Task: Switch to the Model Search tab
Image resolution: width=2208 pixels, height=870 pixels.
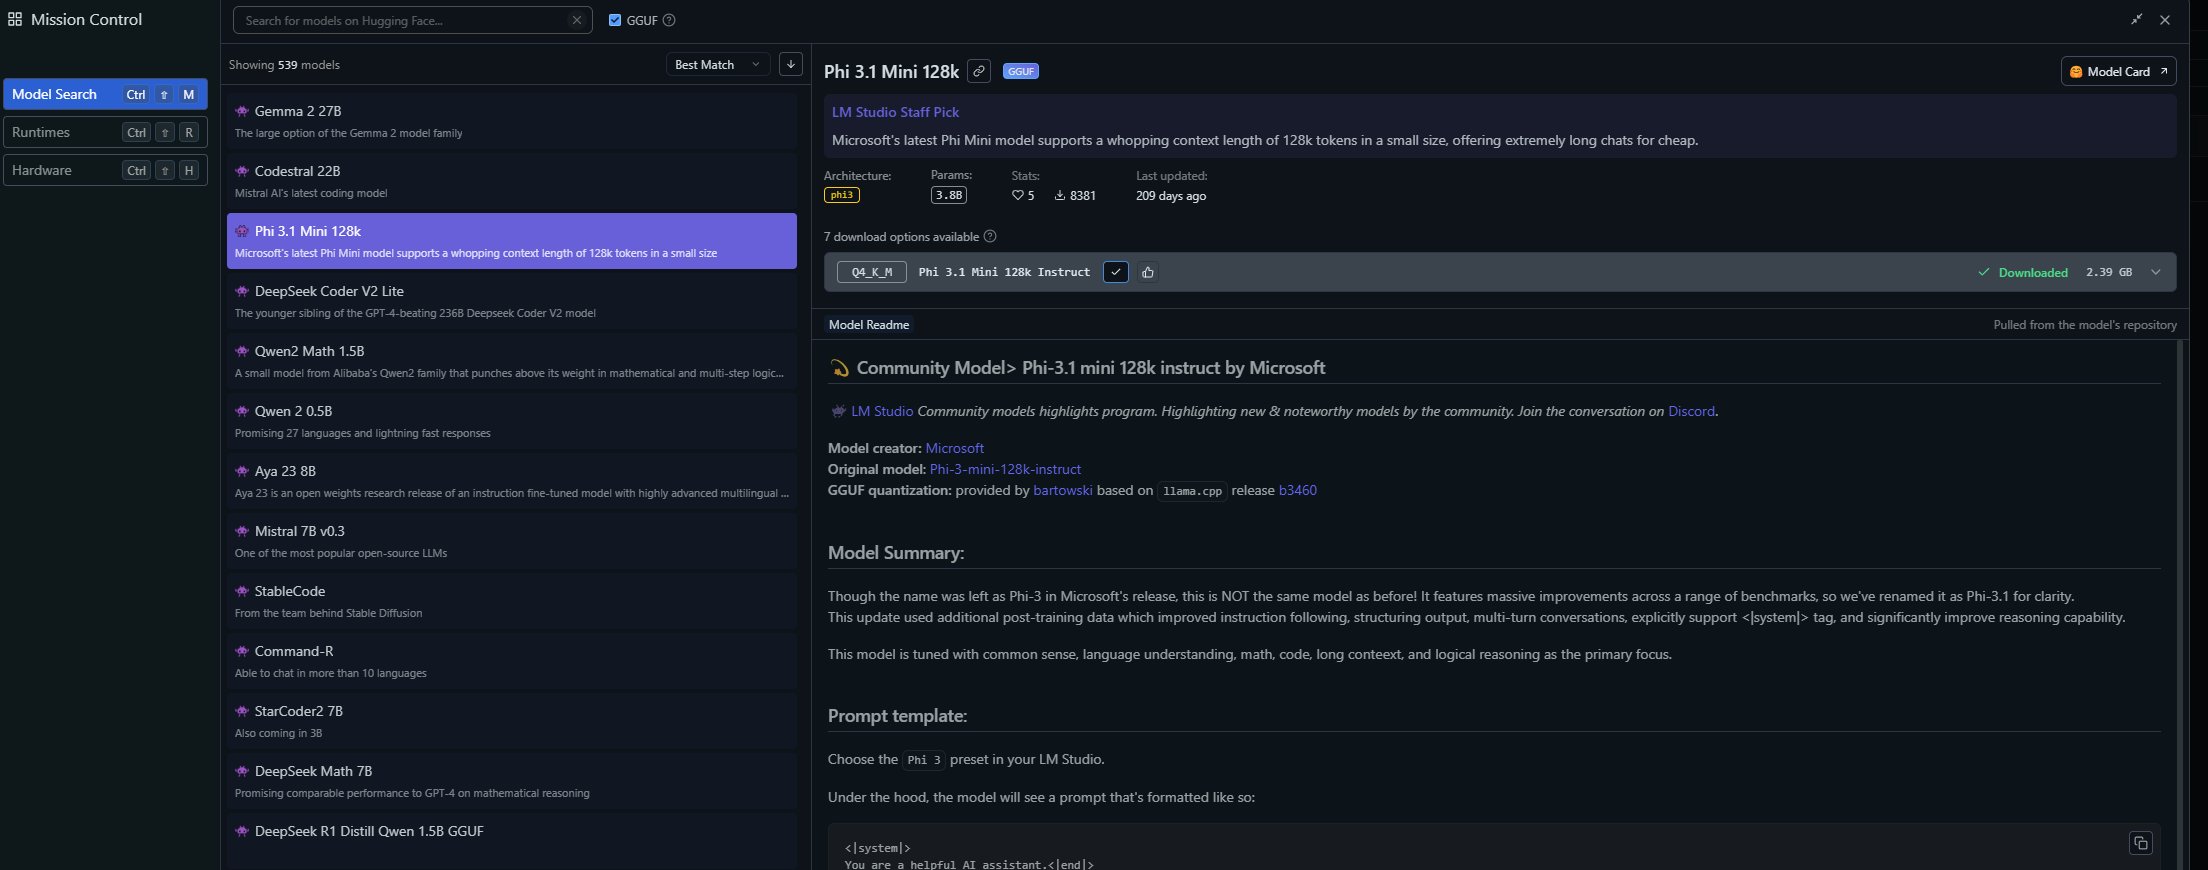Action: tap(105, 94)
